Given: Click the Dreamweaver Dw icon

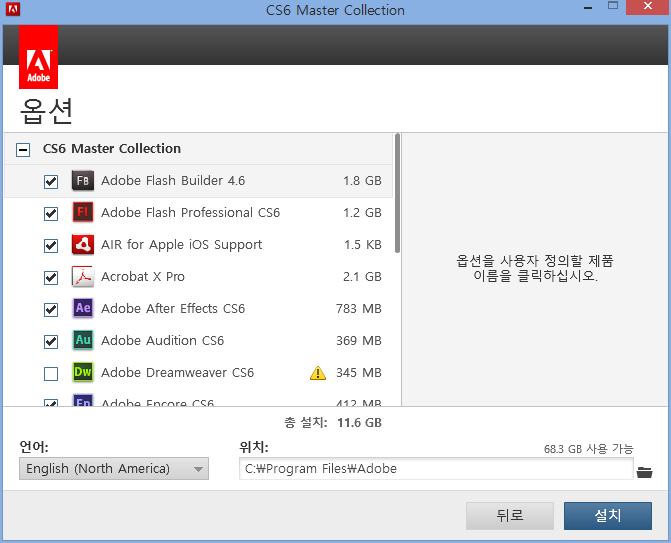Looking at the screenshot, I should pyautogui.click(x=83, y=372).
